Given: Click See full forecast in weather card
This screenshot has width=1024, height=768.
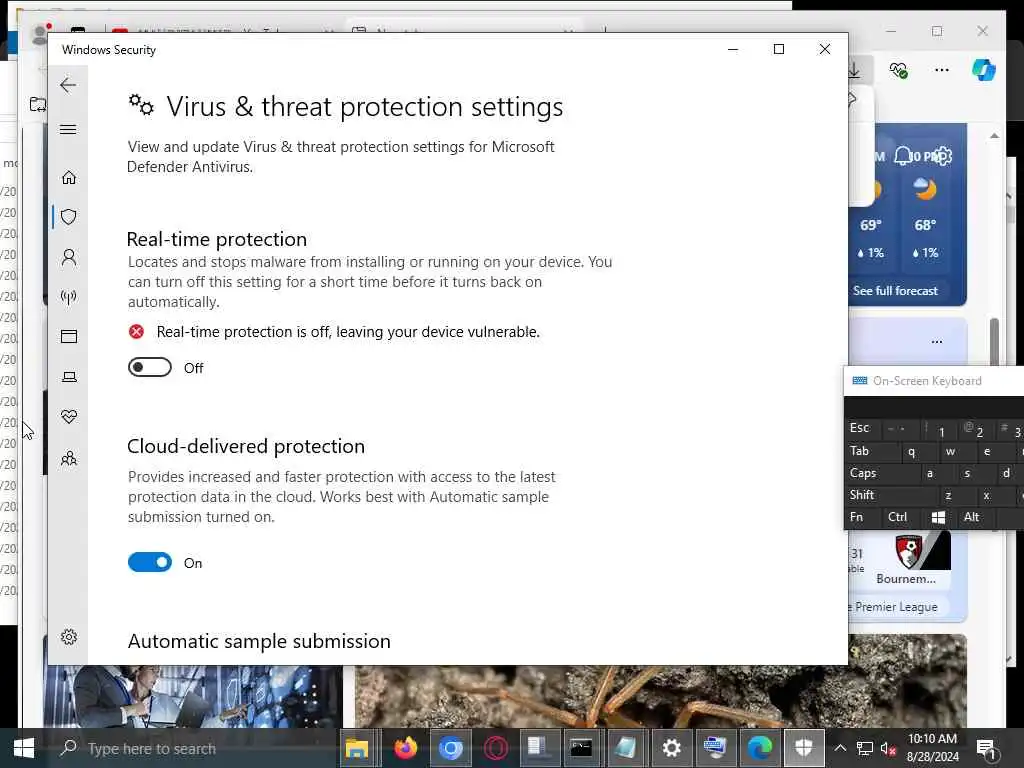Looking at the screenshot, I should [895, 291].
